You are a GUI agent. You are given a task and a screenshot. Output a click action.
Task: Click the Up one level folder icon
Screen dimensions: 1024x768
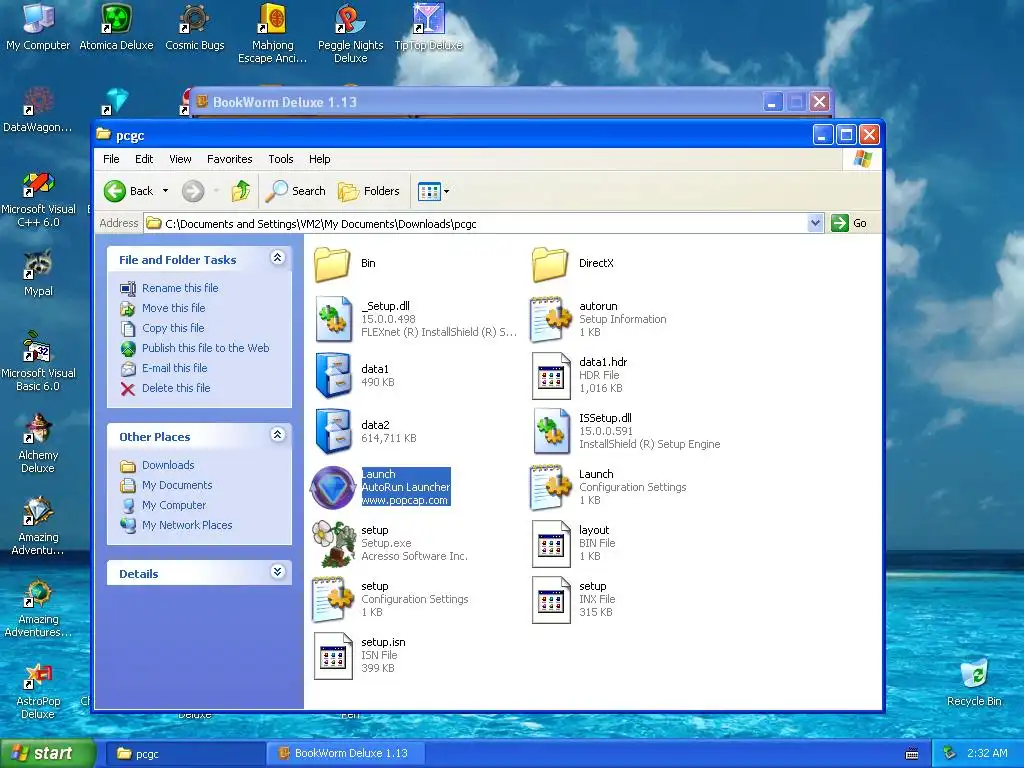241,191
